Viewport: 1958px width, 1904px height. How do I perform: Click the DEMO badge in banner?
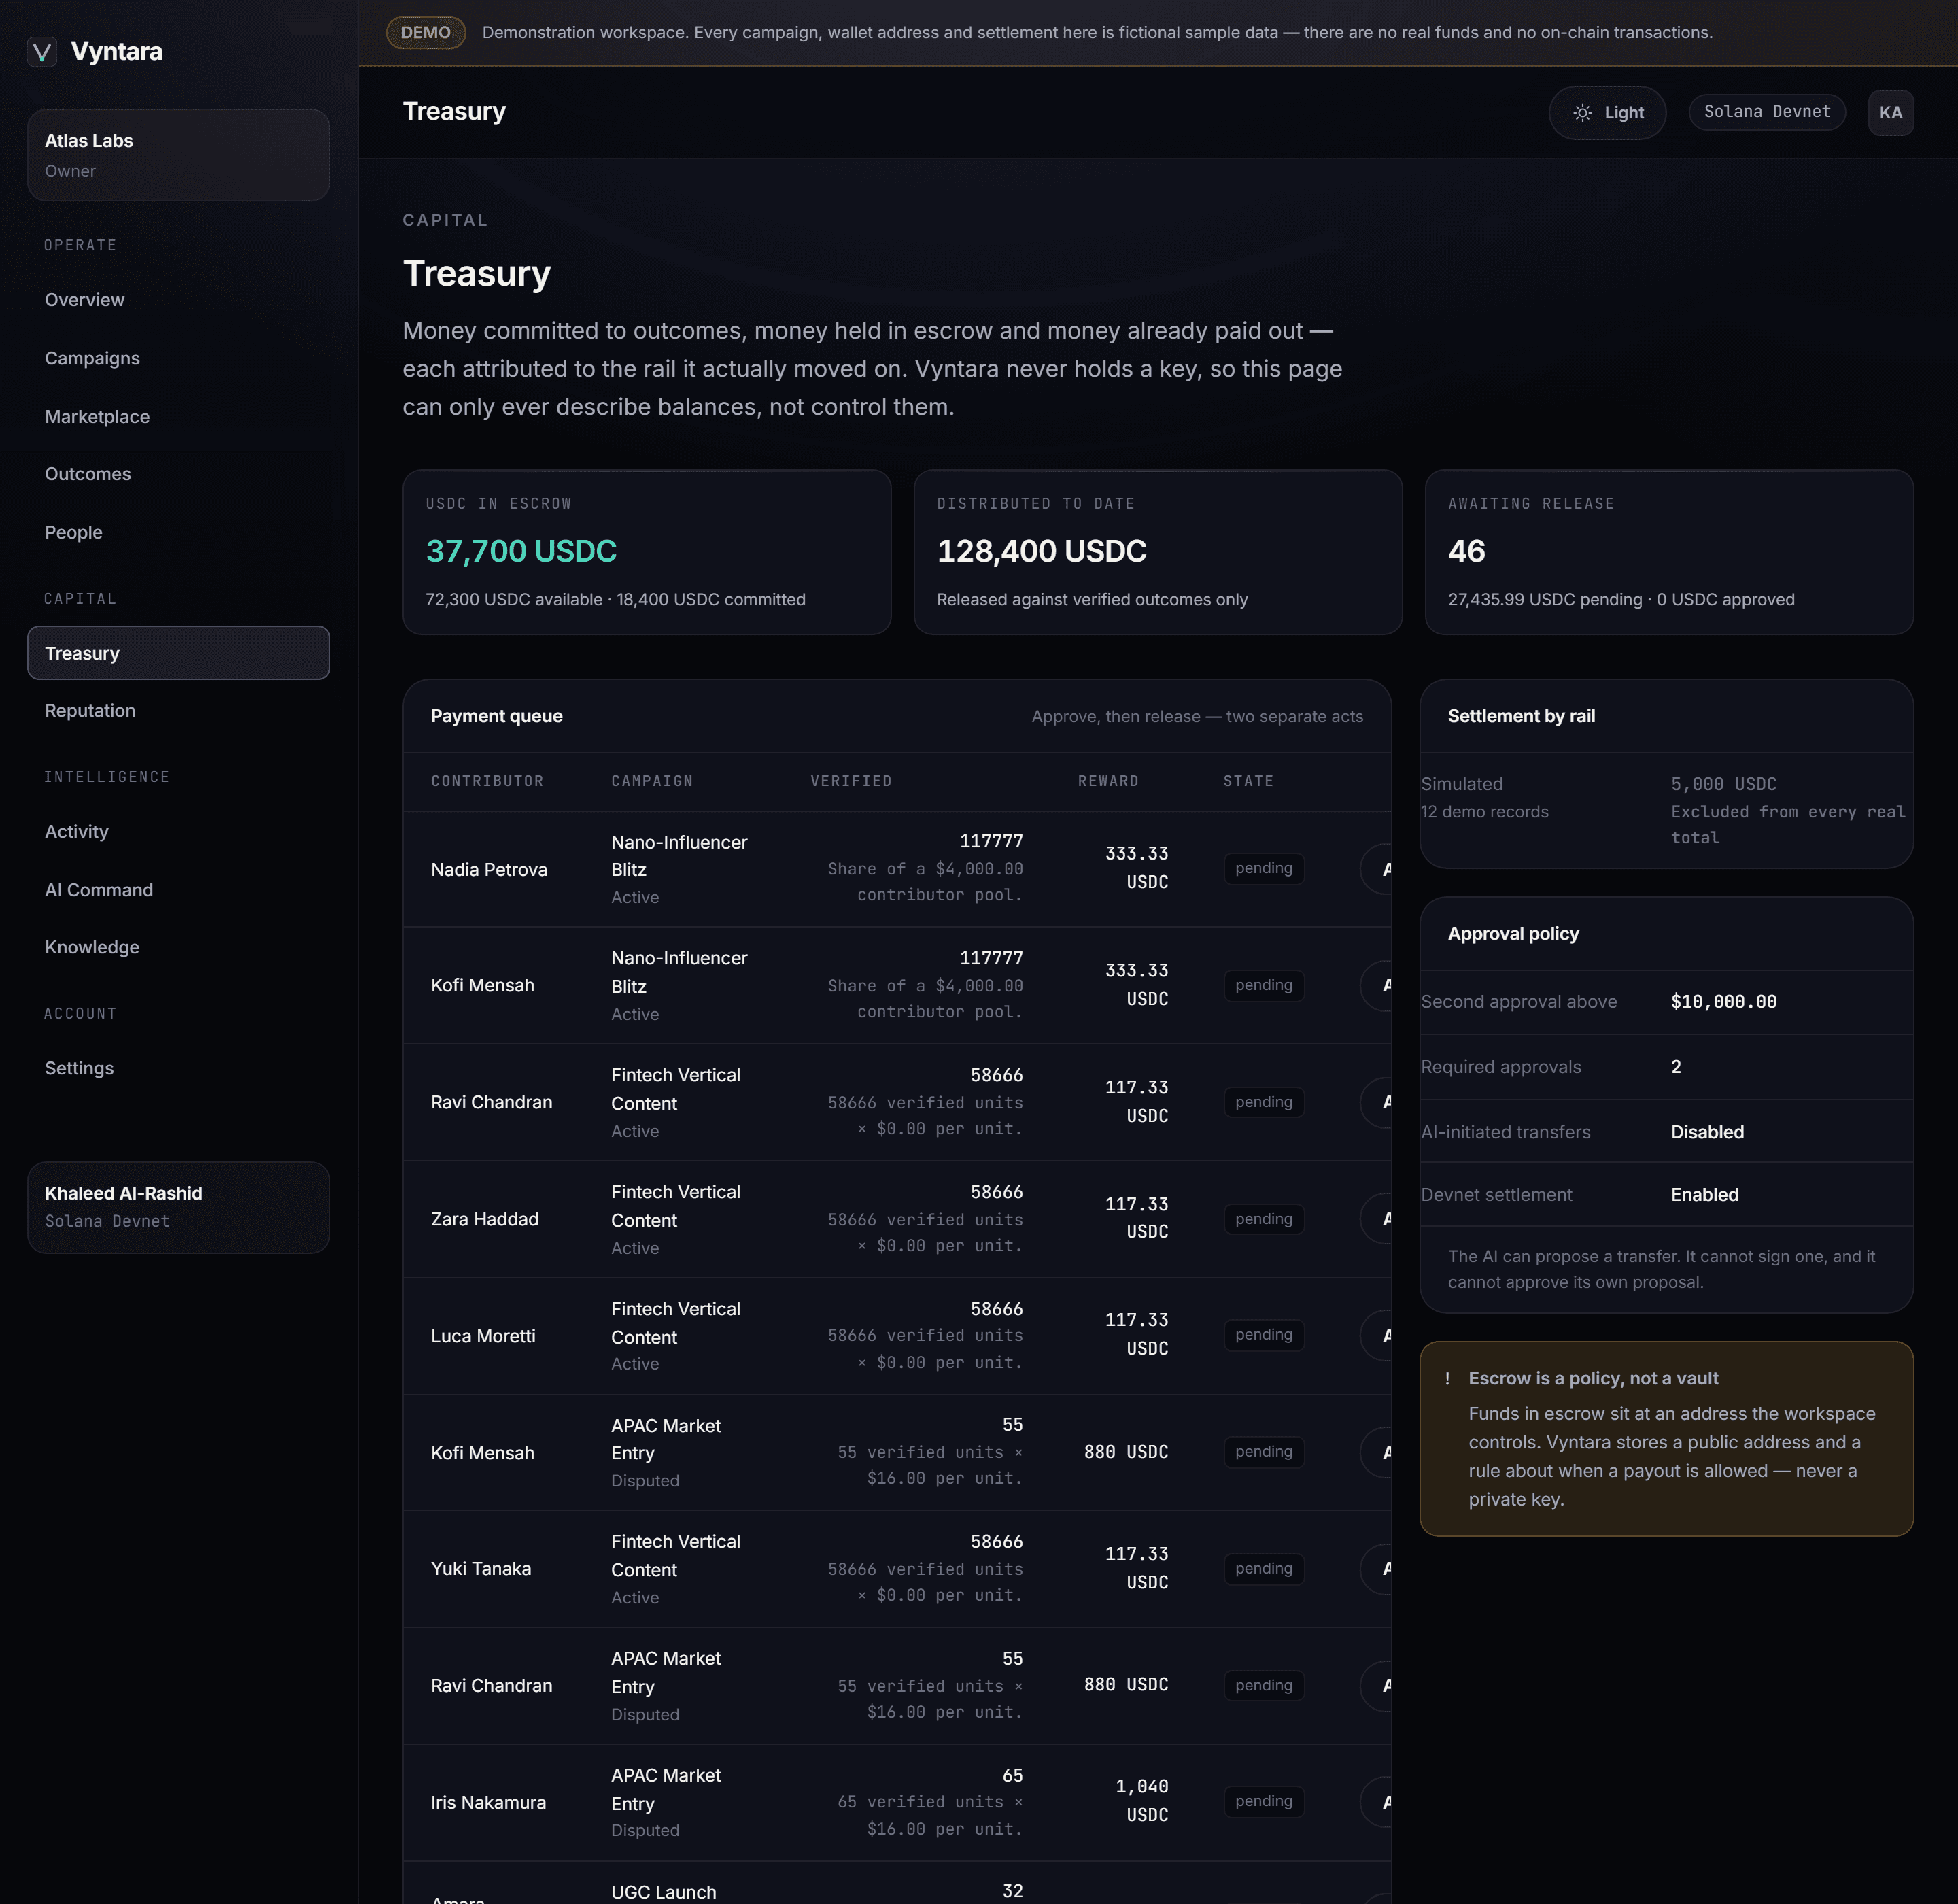coord(426,32)
